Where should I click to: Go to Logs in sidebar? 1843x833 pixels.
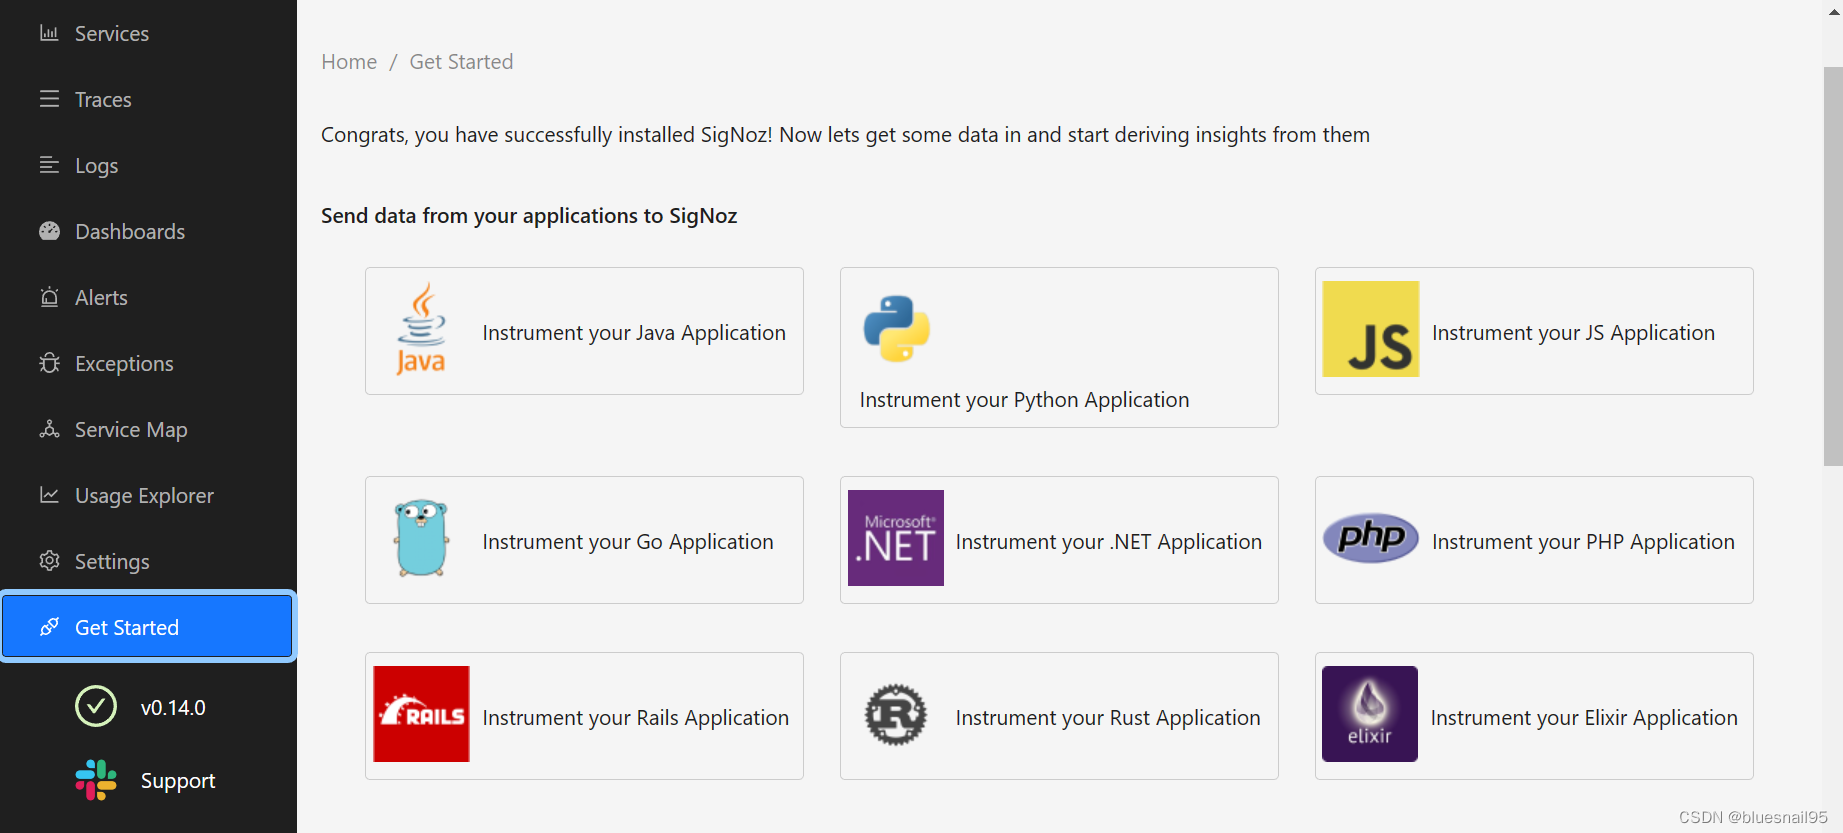[148, 165]
